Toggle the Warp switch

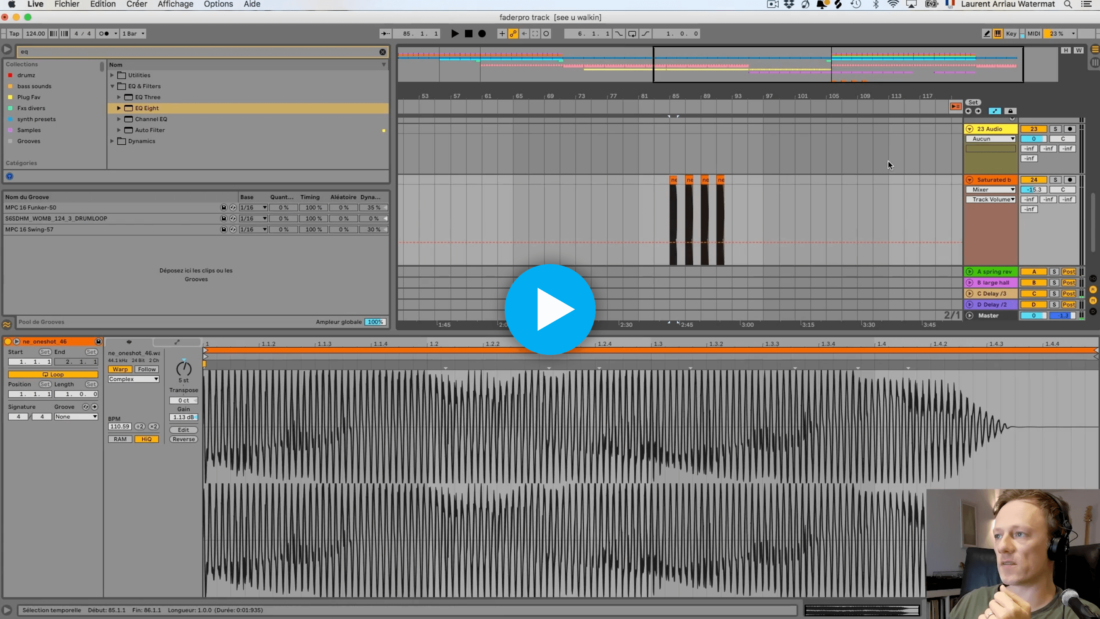(120, 369)
